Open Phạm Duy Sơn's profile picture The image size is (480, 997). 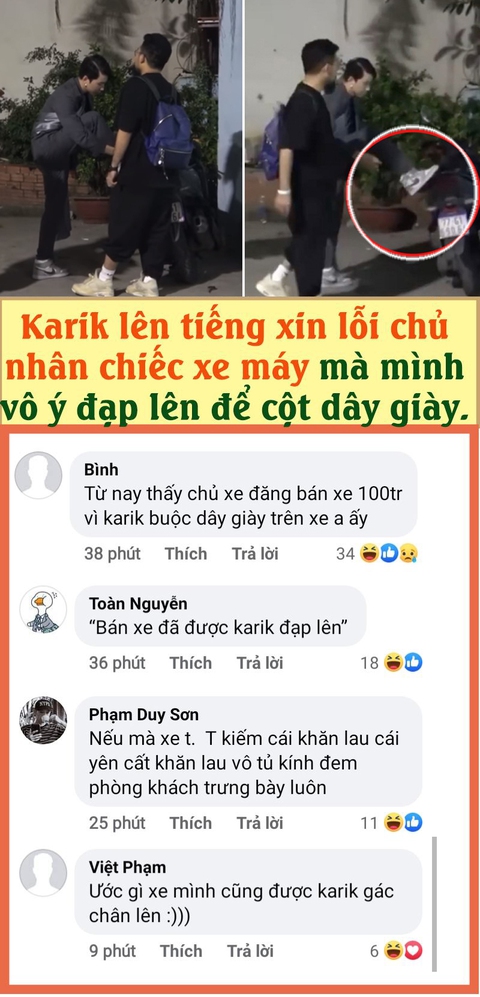coord(43,720)
